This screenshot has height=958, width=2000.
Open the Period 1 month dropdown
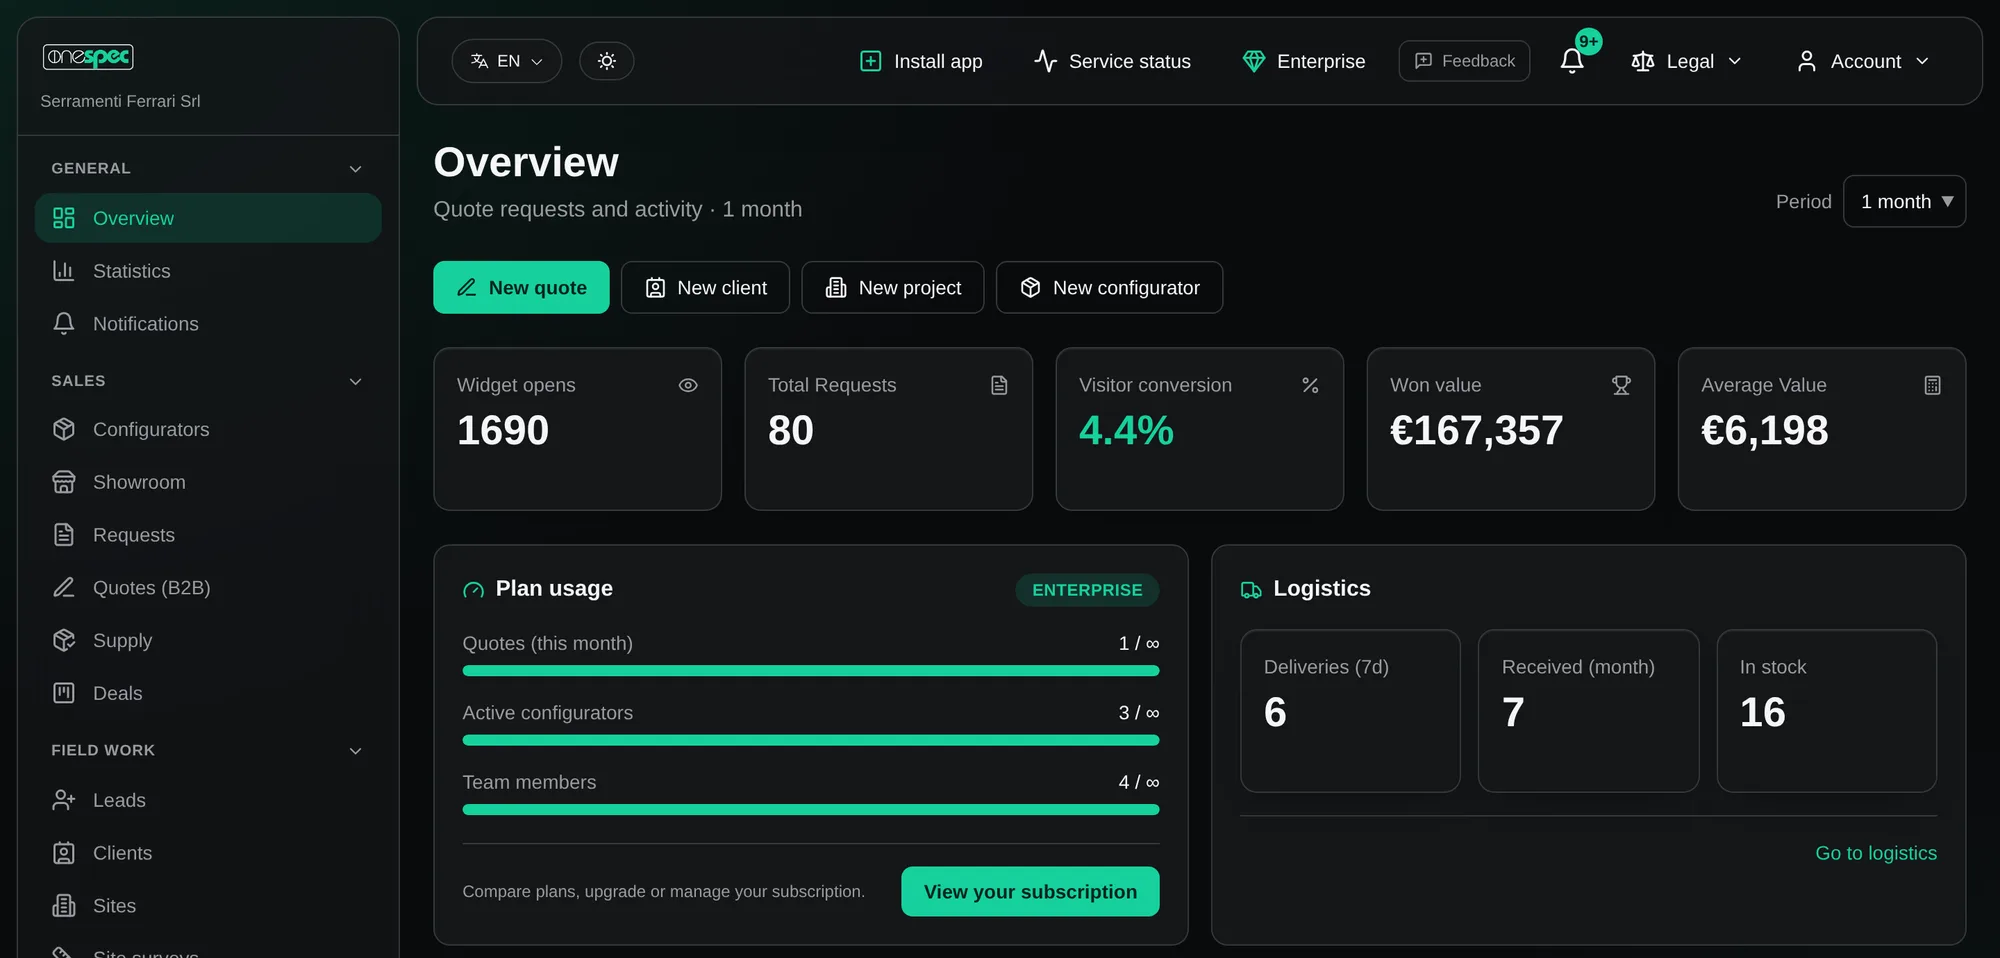tap(1904, 201)
